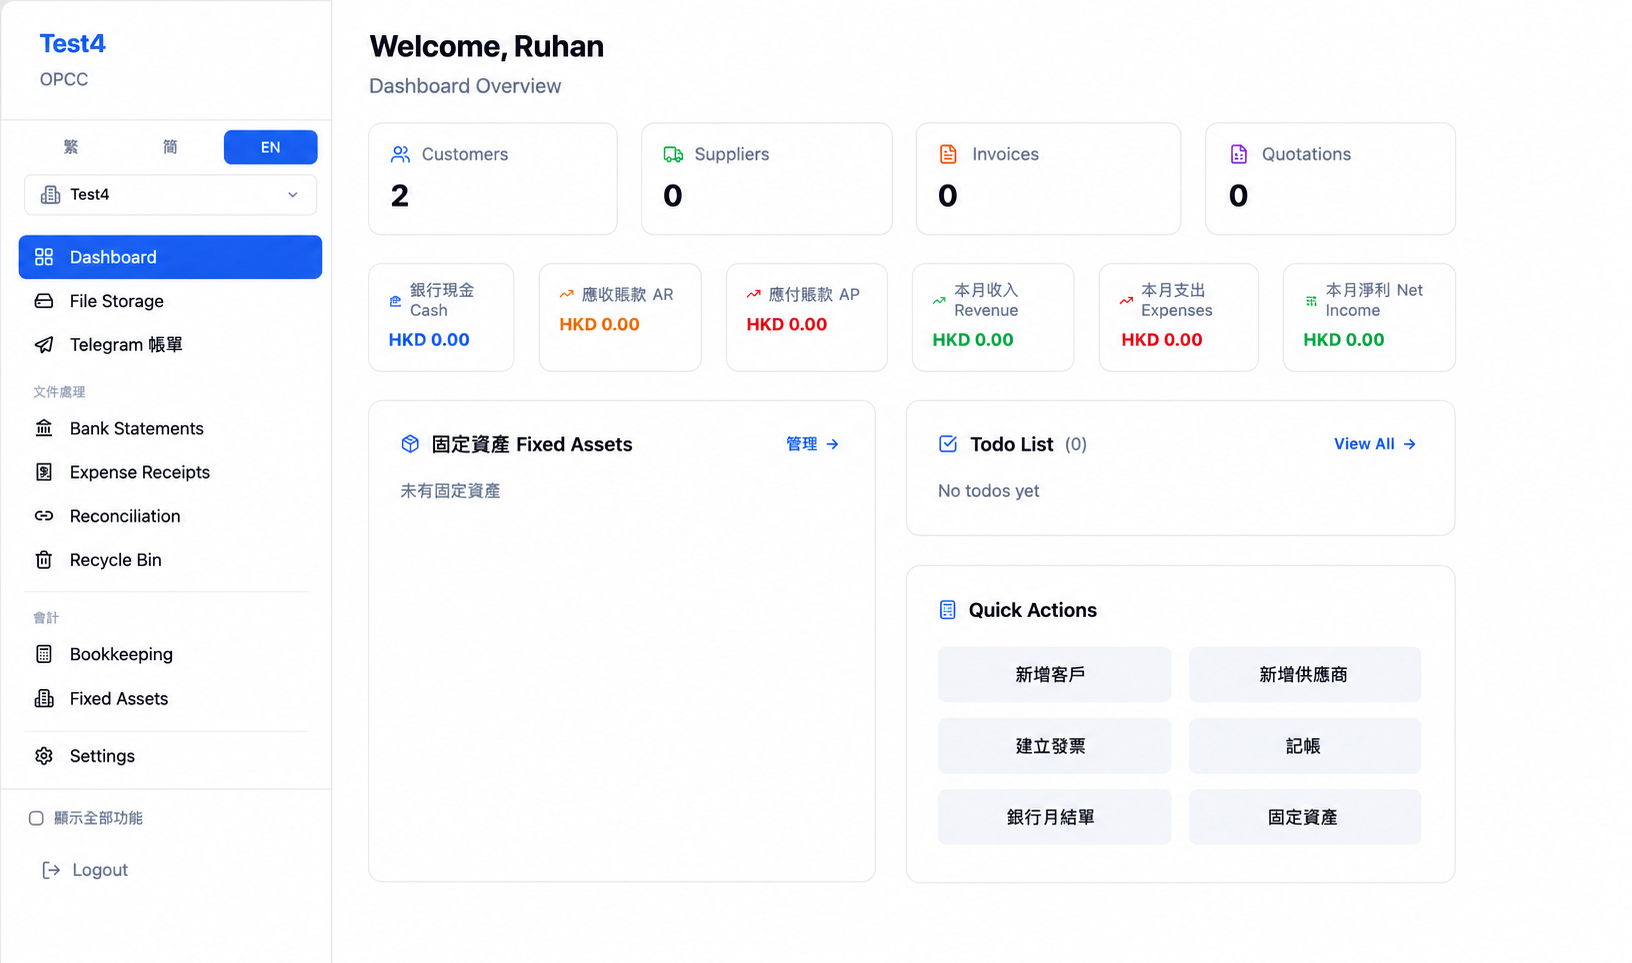This screenshot has height=963, width=1632.
Task: Click the Quotations card label
Action: 1306,154
